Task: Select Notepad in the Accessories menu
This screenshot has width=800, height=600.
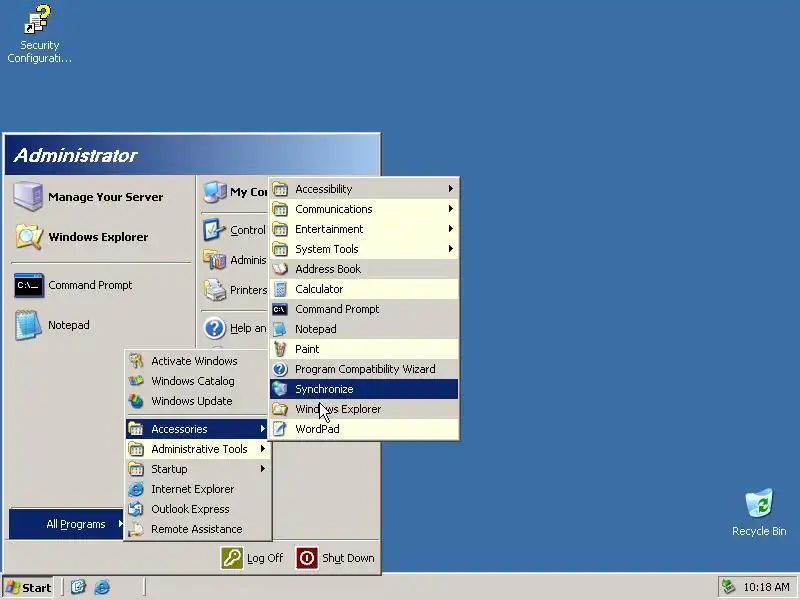Action: coord(364,329)
